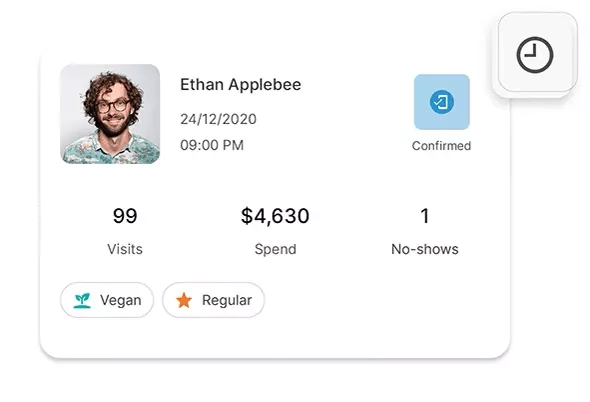The width and height of the screenshot is (590, 402).
Task: Click the Visits label
Action: tap(125, 249)
